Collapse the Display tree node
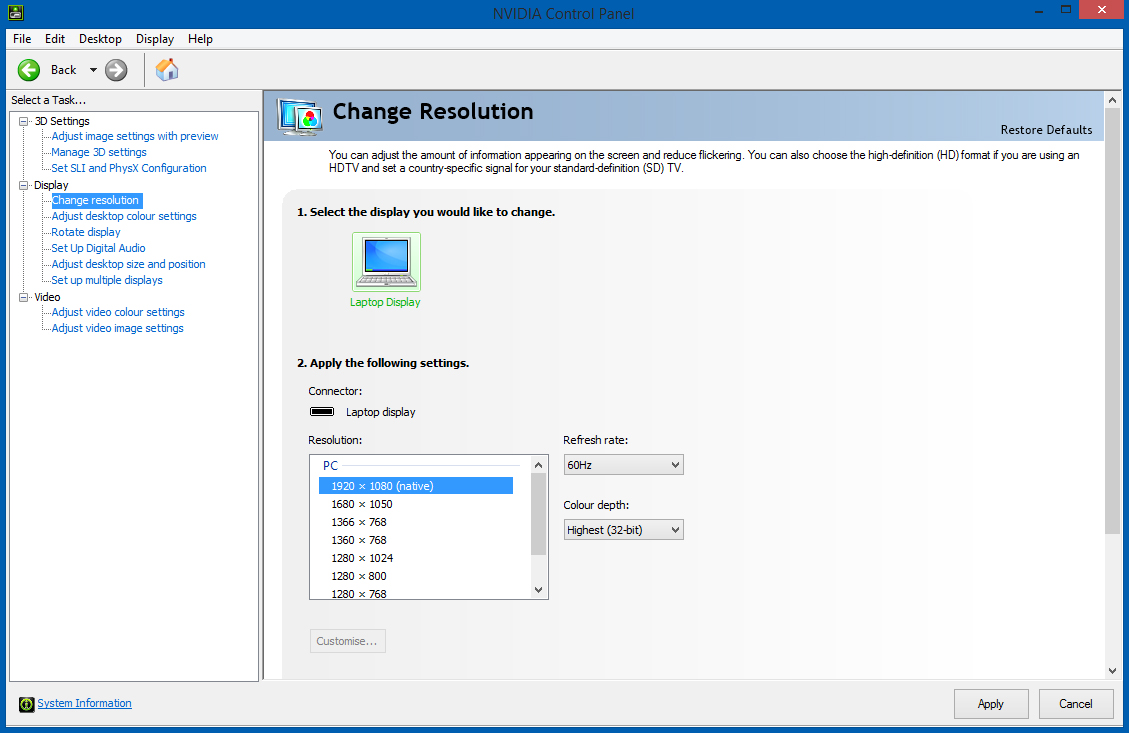This screenshot has height=733, width=1129. point(24,185)
